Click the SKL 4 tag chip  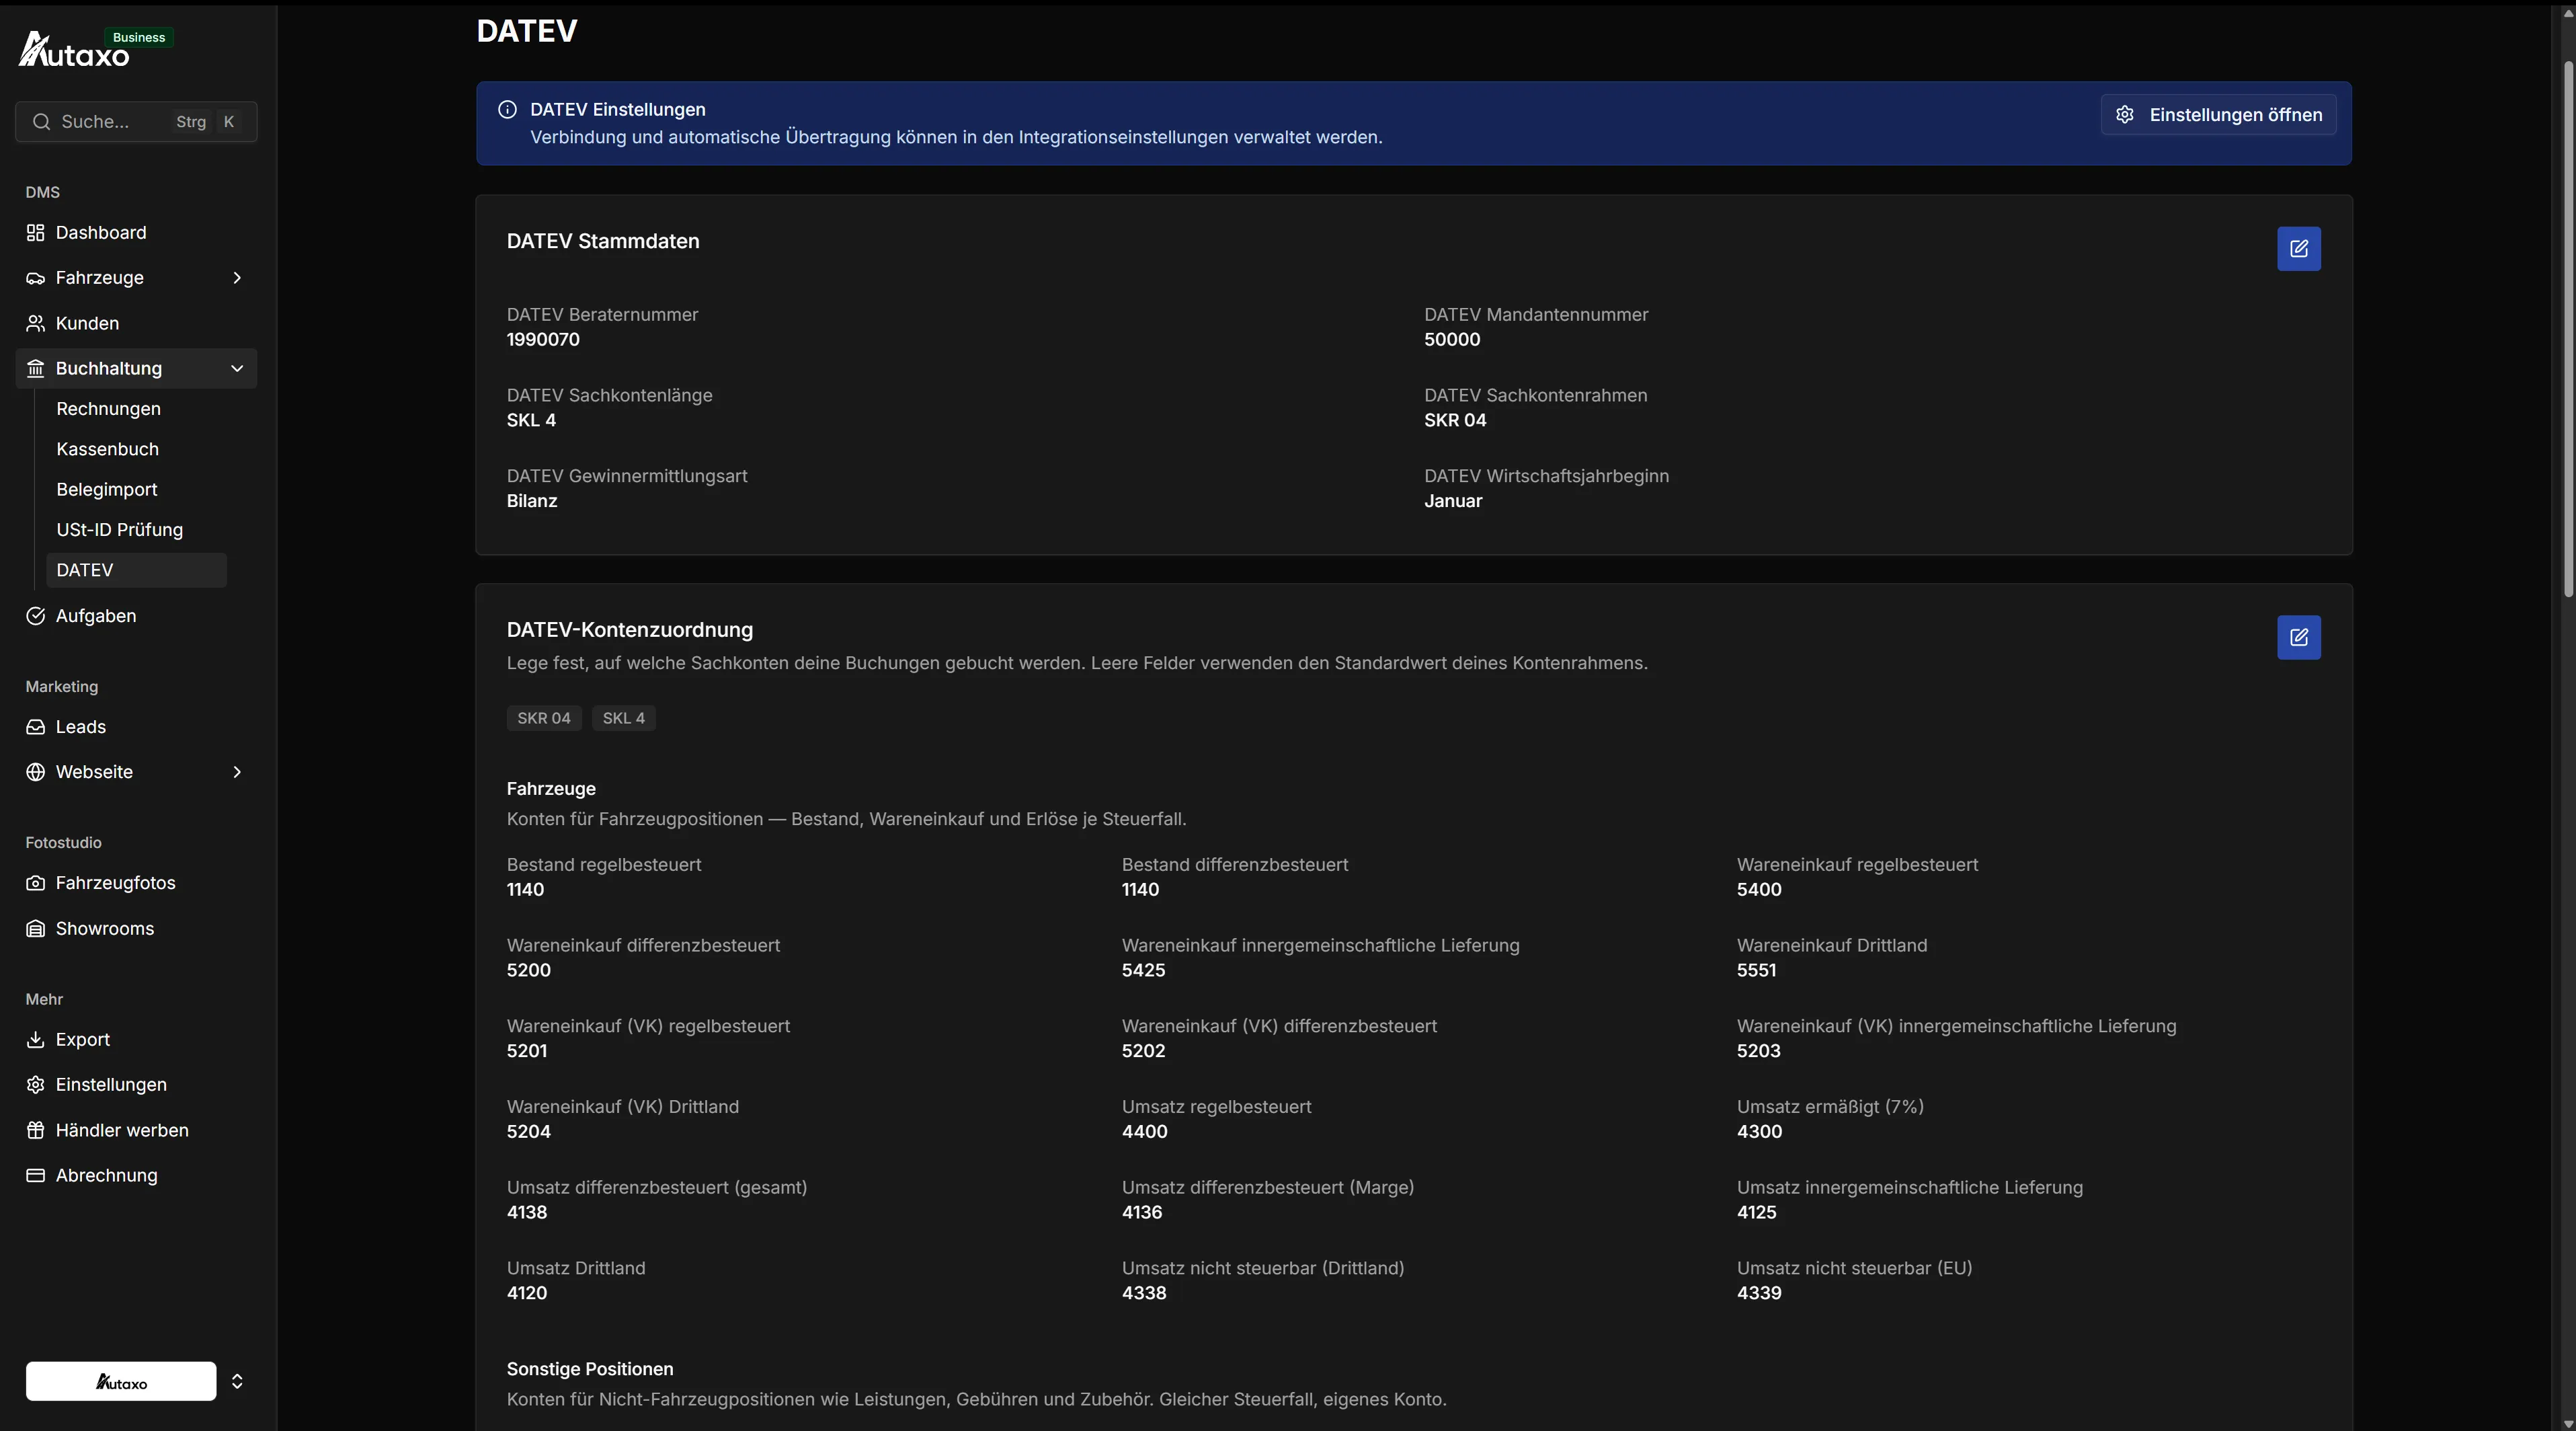pos(624,719)
